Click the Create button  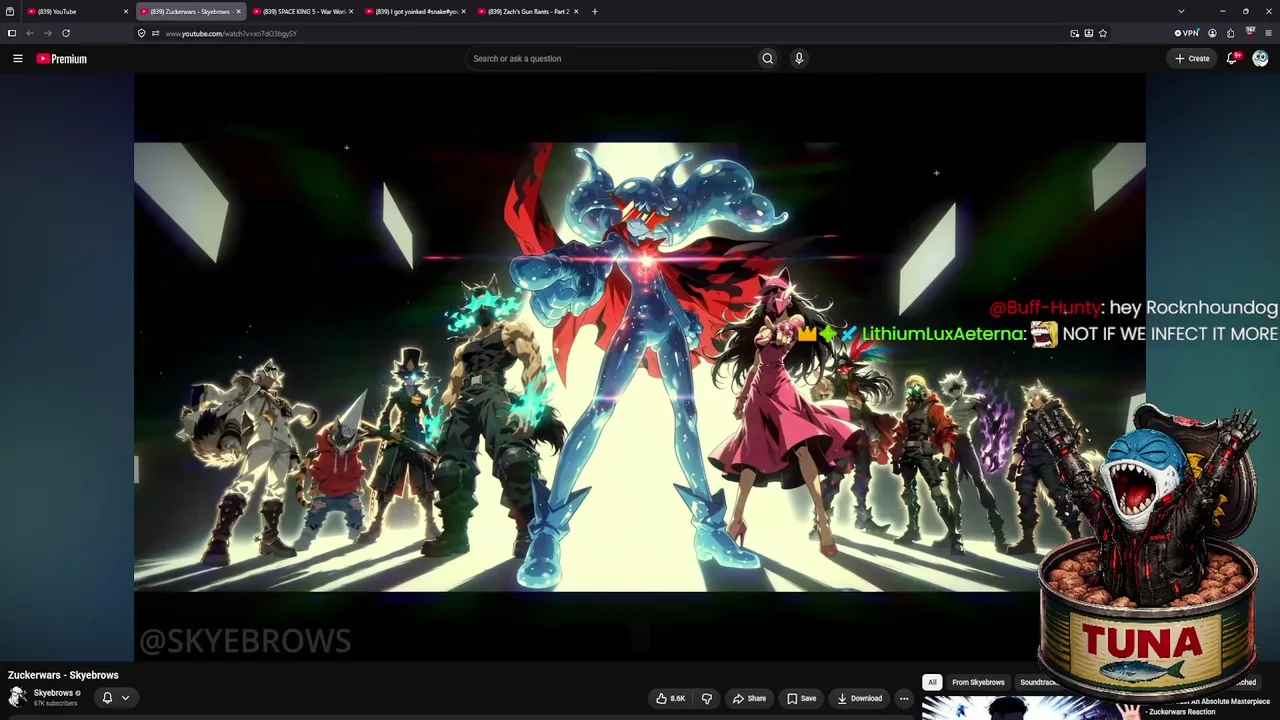1192,59
